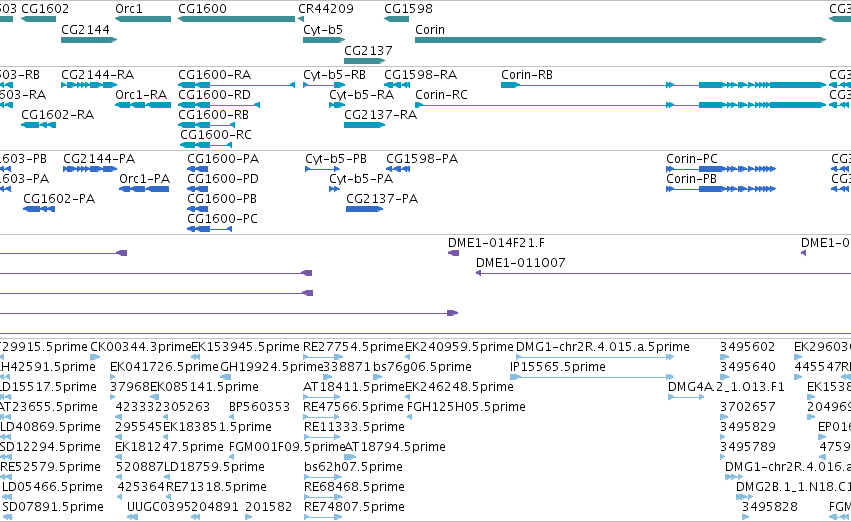Click the CG1600-RA transcript

click(x=237, y=85)
